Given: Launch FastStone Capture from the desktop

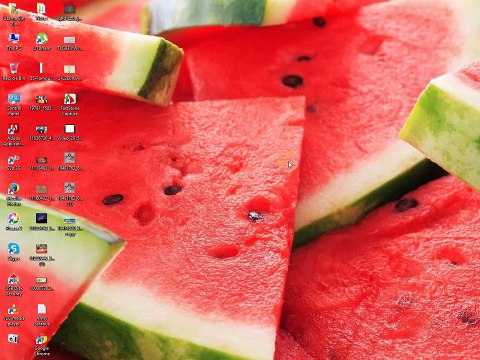Looking at the screenshot, I should point(70,104).
